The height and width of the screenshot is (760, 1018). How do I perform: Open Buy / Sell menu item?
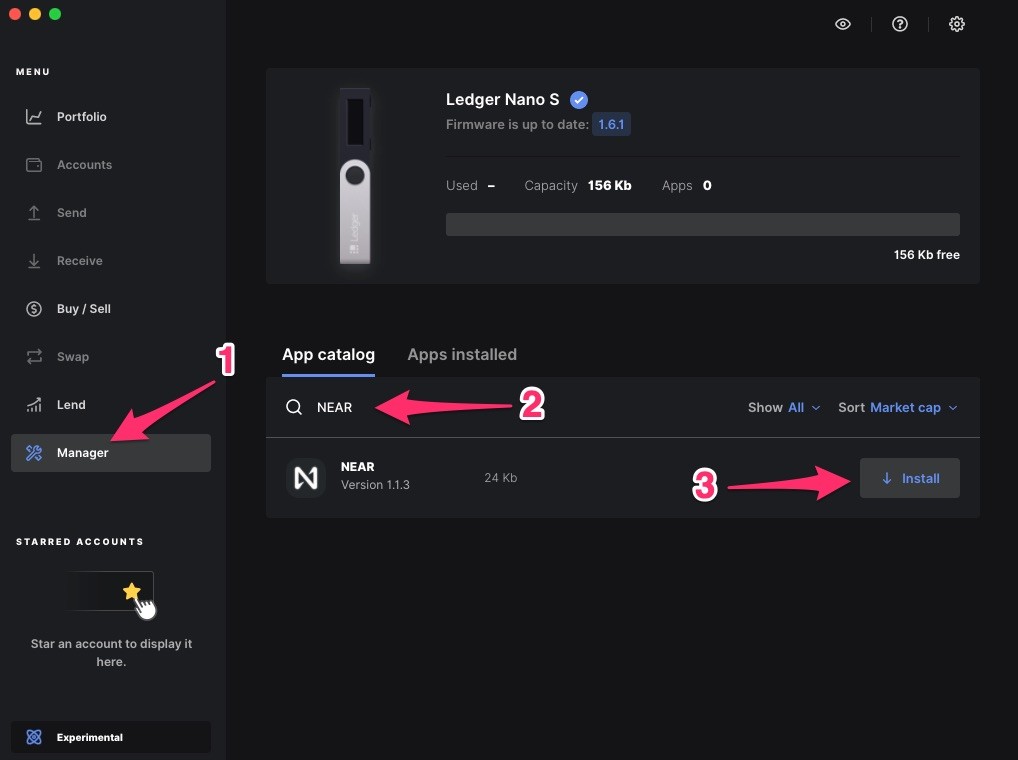click(111, 309)
